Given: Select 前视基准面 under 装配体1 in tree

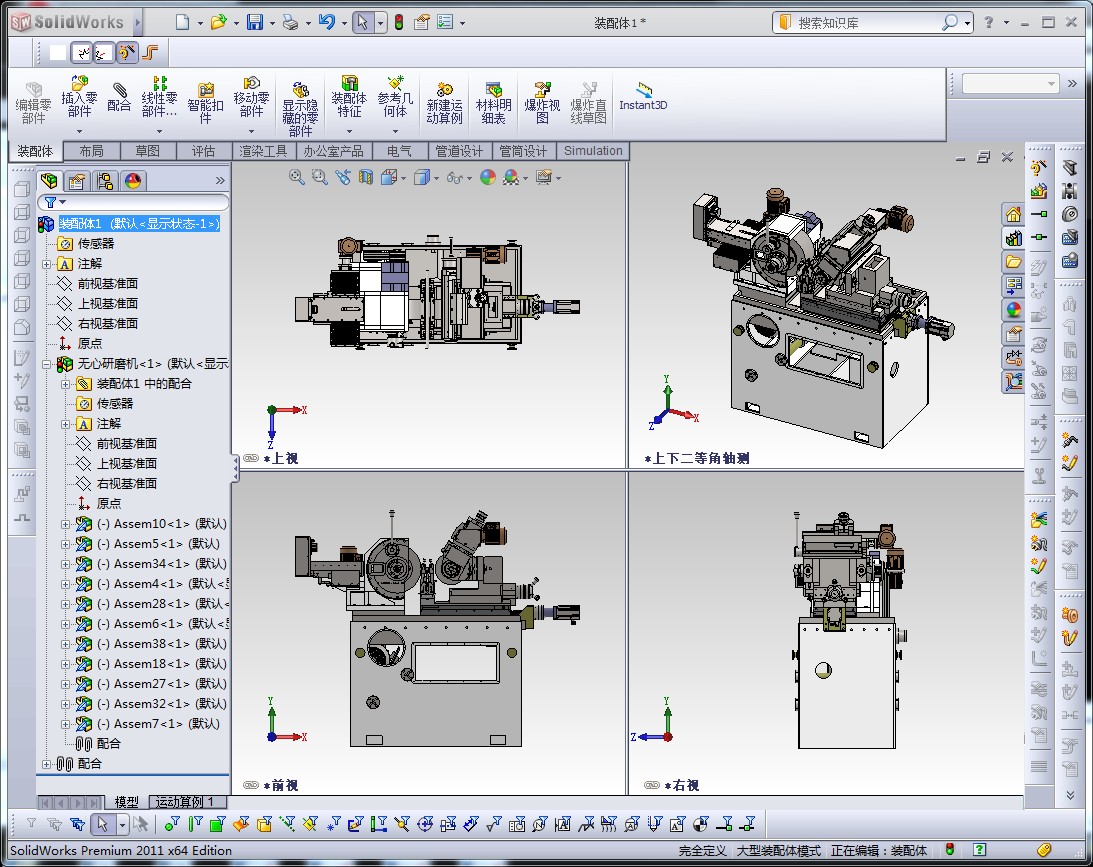Looking at the screenshot, I should (x=107, y=283).
